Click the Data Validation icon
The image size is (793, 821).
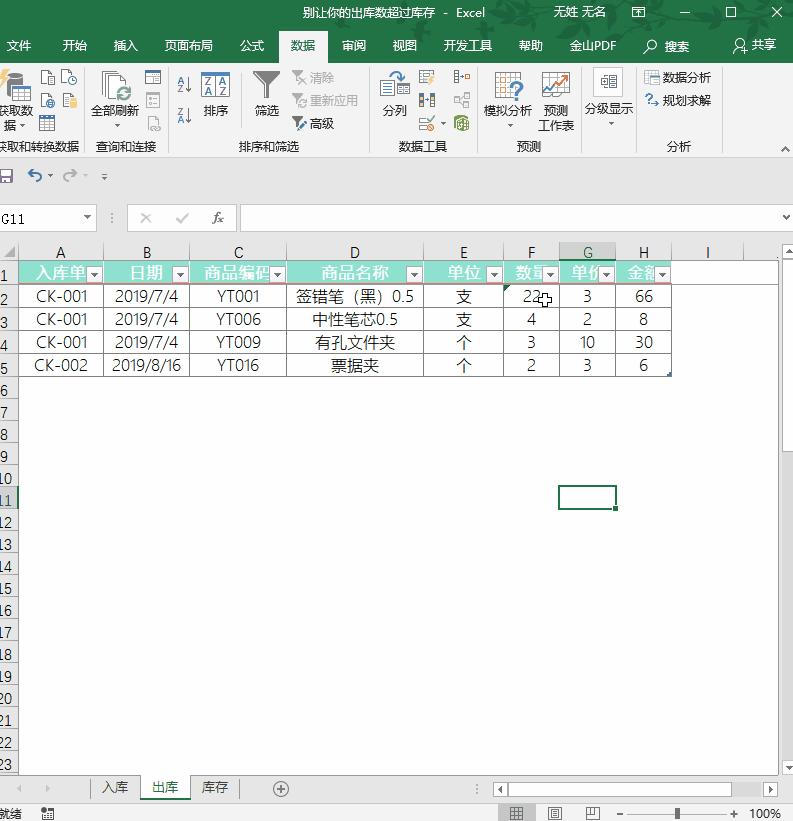tap(427, 124)
